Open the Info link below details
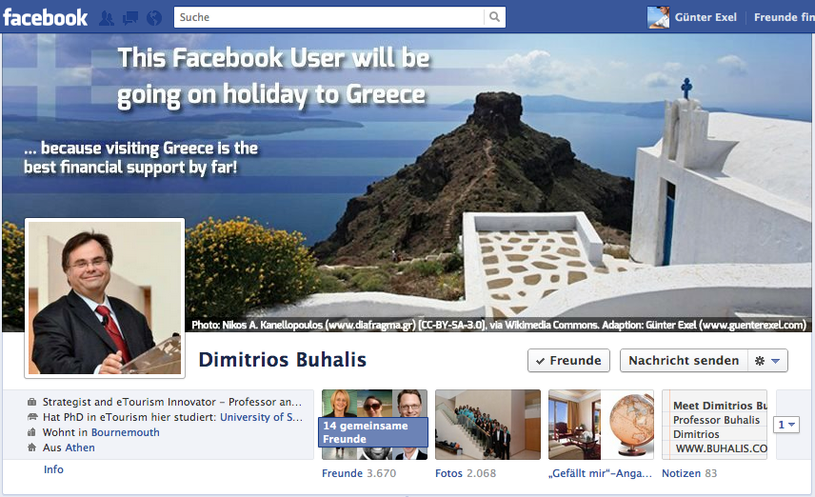The width and height of the screenshot is (815, 497). click(54, 469)
